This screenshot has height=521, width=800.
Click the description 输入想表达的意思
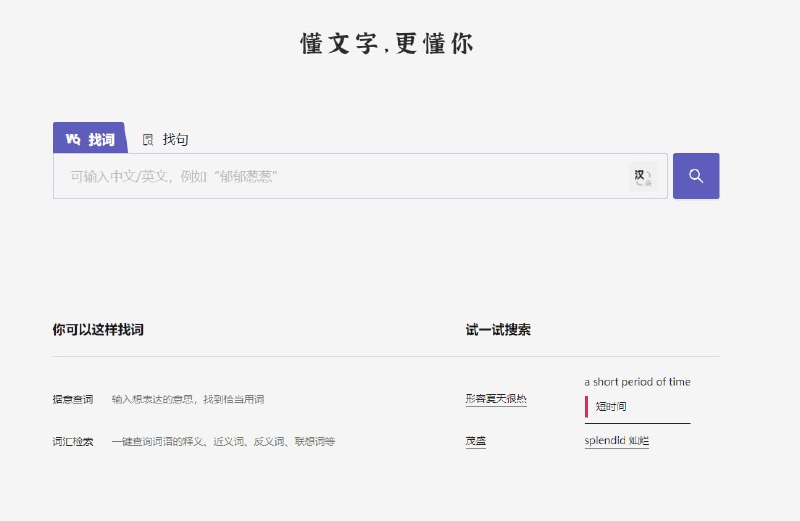pos(188,399)
